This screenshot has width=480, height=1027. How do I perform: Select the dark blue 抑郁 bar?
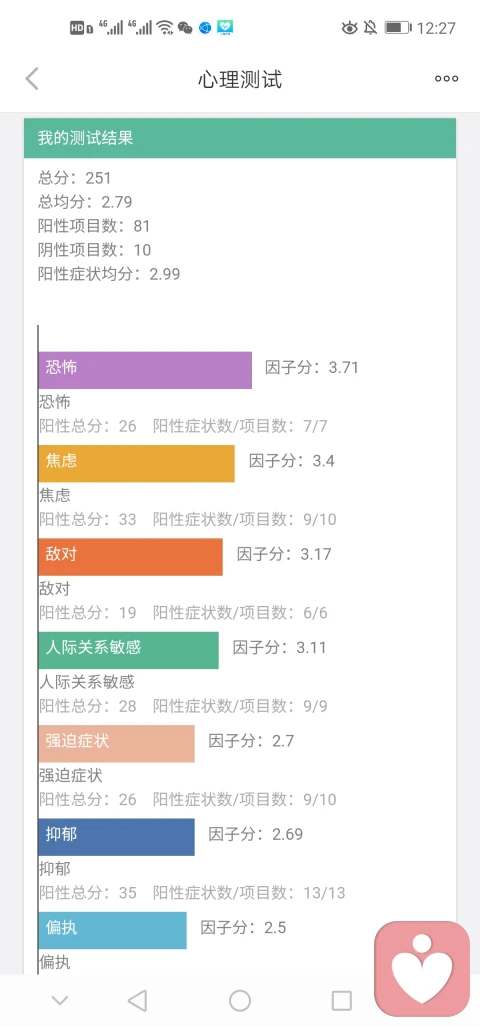[x=116, y=837]
